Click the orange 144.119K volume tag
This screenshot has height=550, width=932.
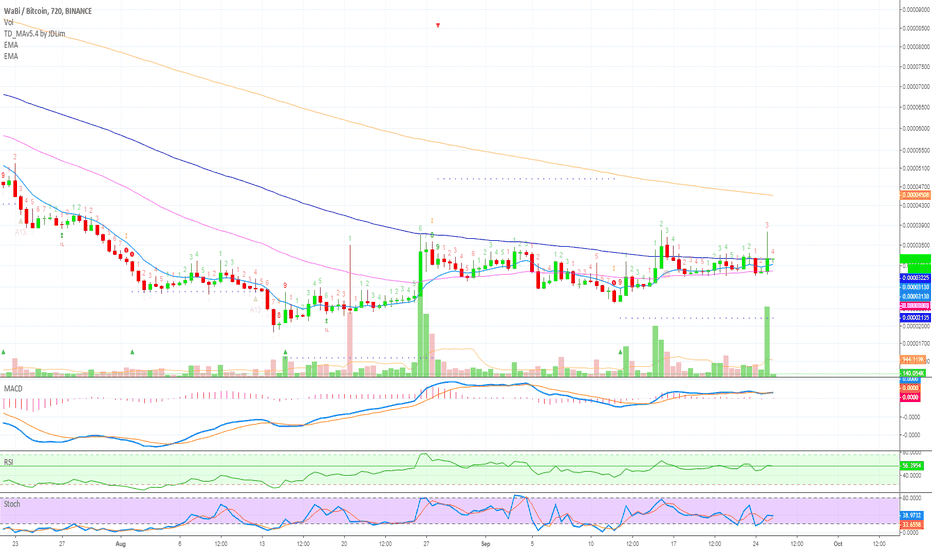click(x=914, y=360)
